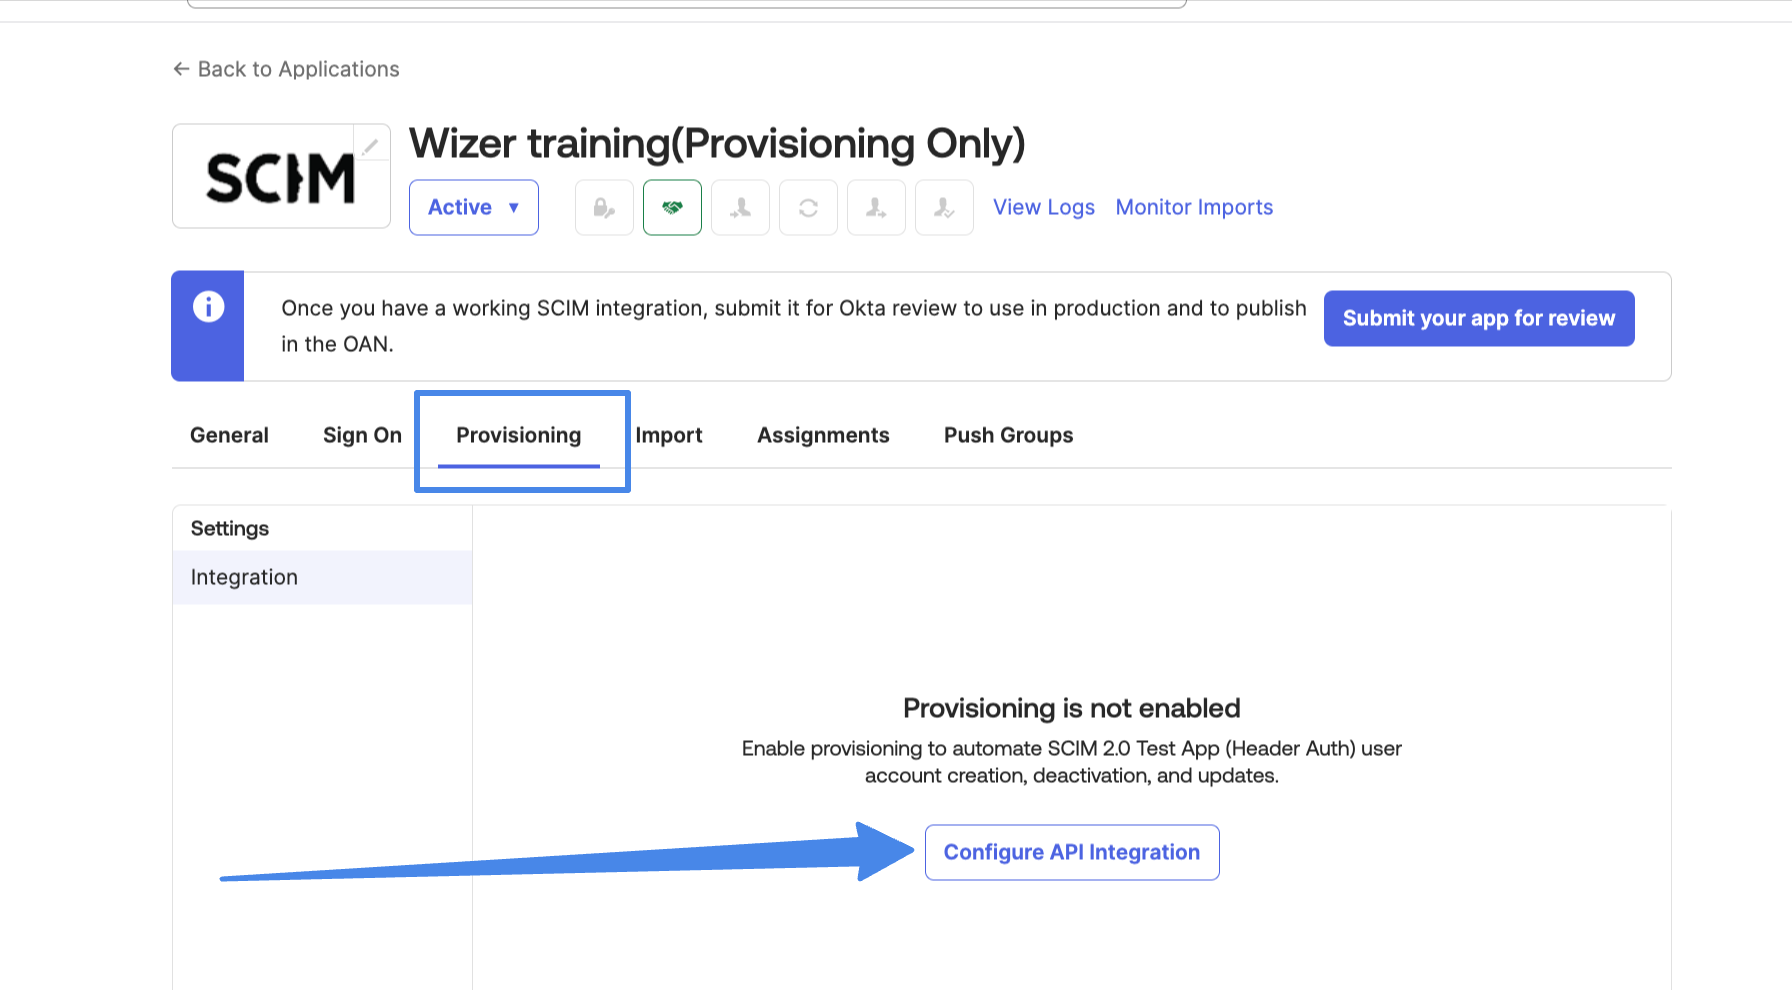Click the circular sync arrows icon
1792x990 pixels.
(x=808, y=208)
